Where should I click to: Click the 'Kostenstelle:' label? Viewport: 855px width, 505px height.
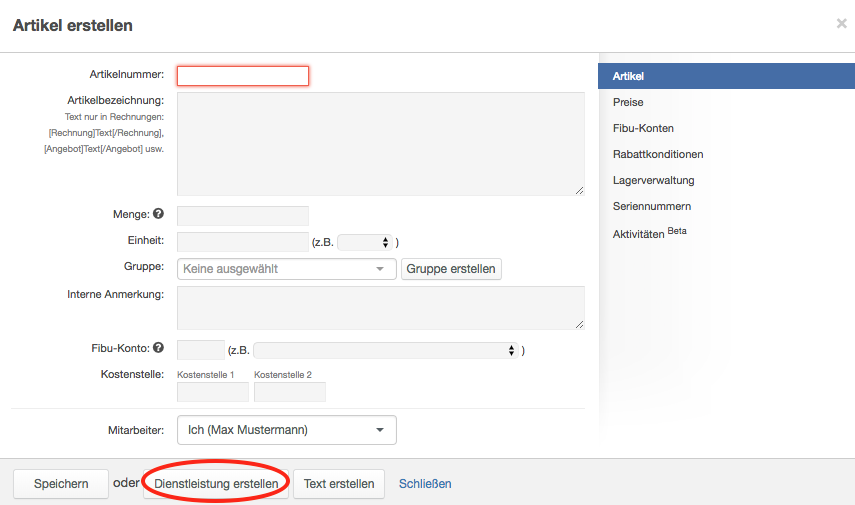pyautogui.click(x=132, y=374)
